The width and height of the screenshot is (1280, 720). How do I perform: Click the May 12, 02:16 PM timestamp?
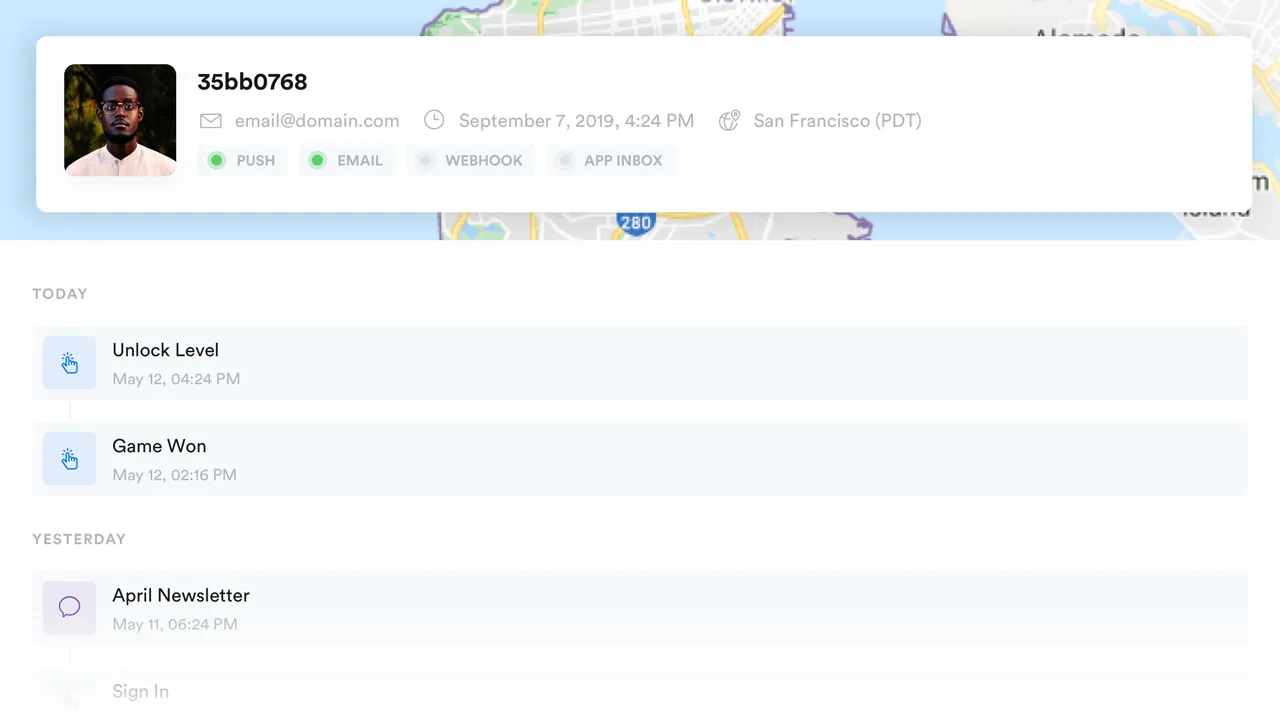(x=174, y=475)
